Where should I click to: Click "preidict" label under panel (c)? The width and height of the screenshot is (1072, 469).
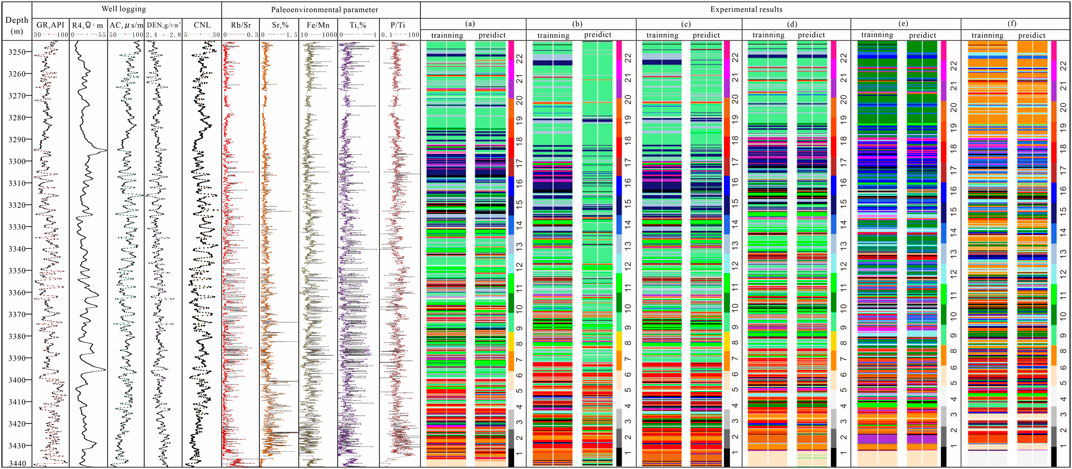click(x=707, y=35)
